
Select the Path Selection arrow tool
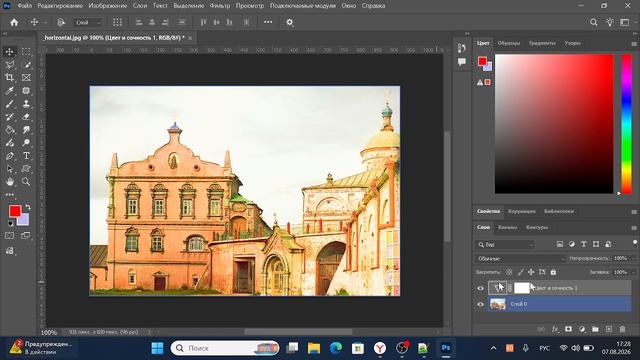point(9,169)
